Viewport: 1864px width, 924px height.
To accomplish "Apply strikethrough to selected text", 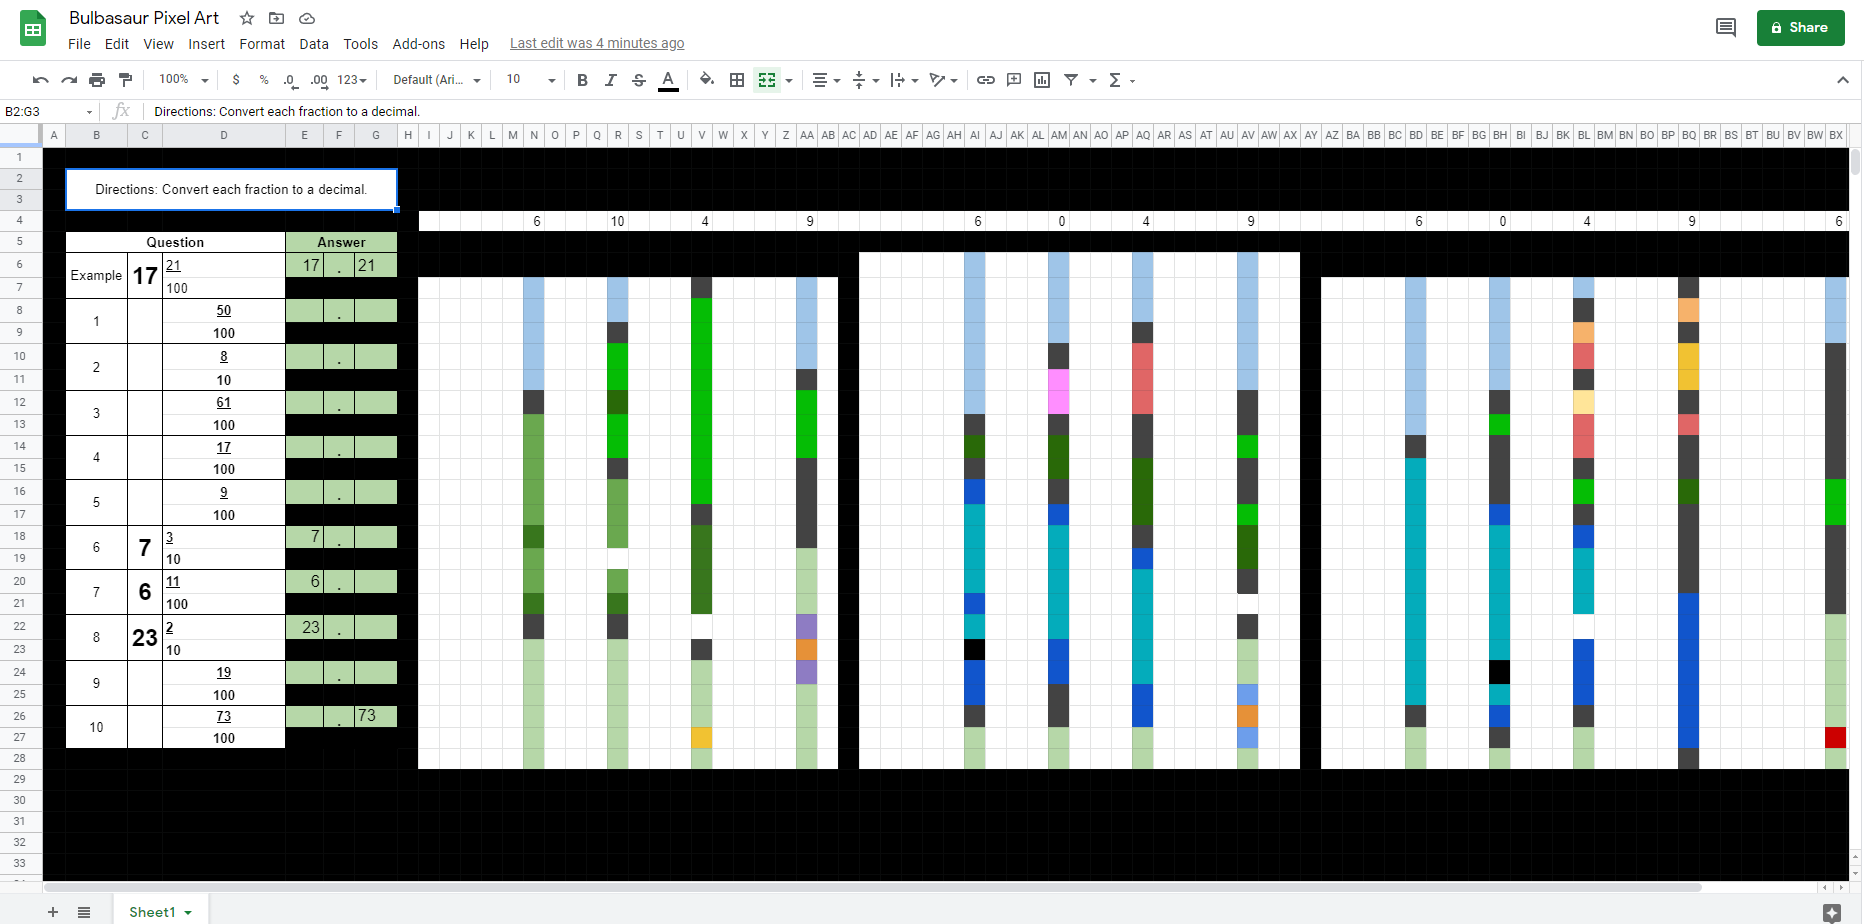I will (x=639, y=80).
